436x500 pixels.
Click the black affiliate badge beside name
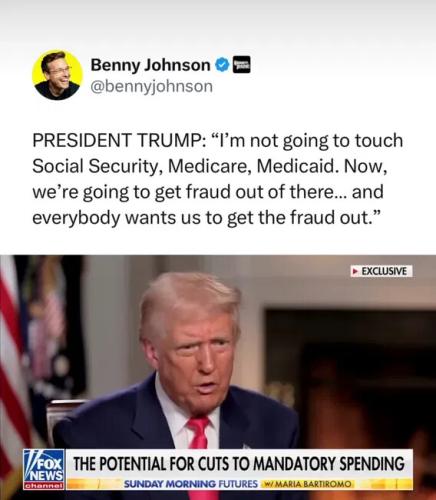click(241, 65)
